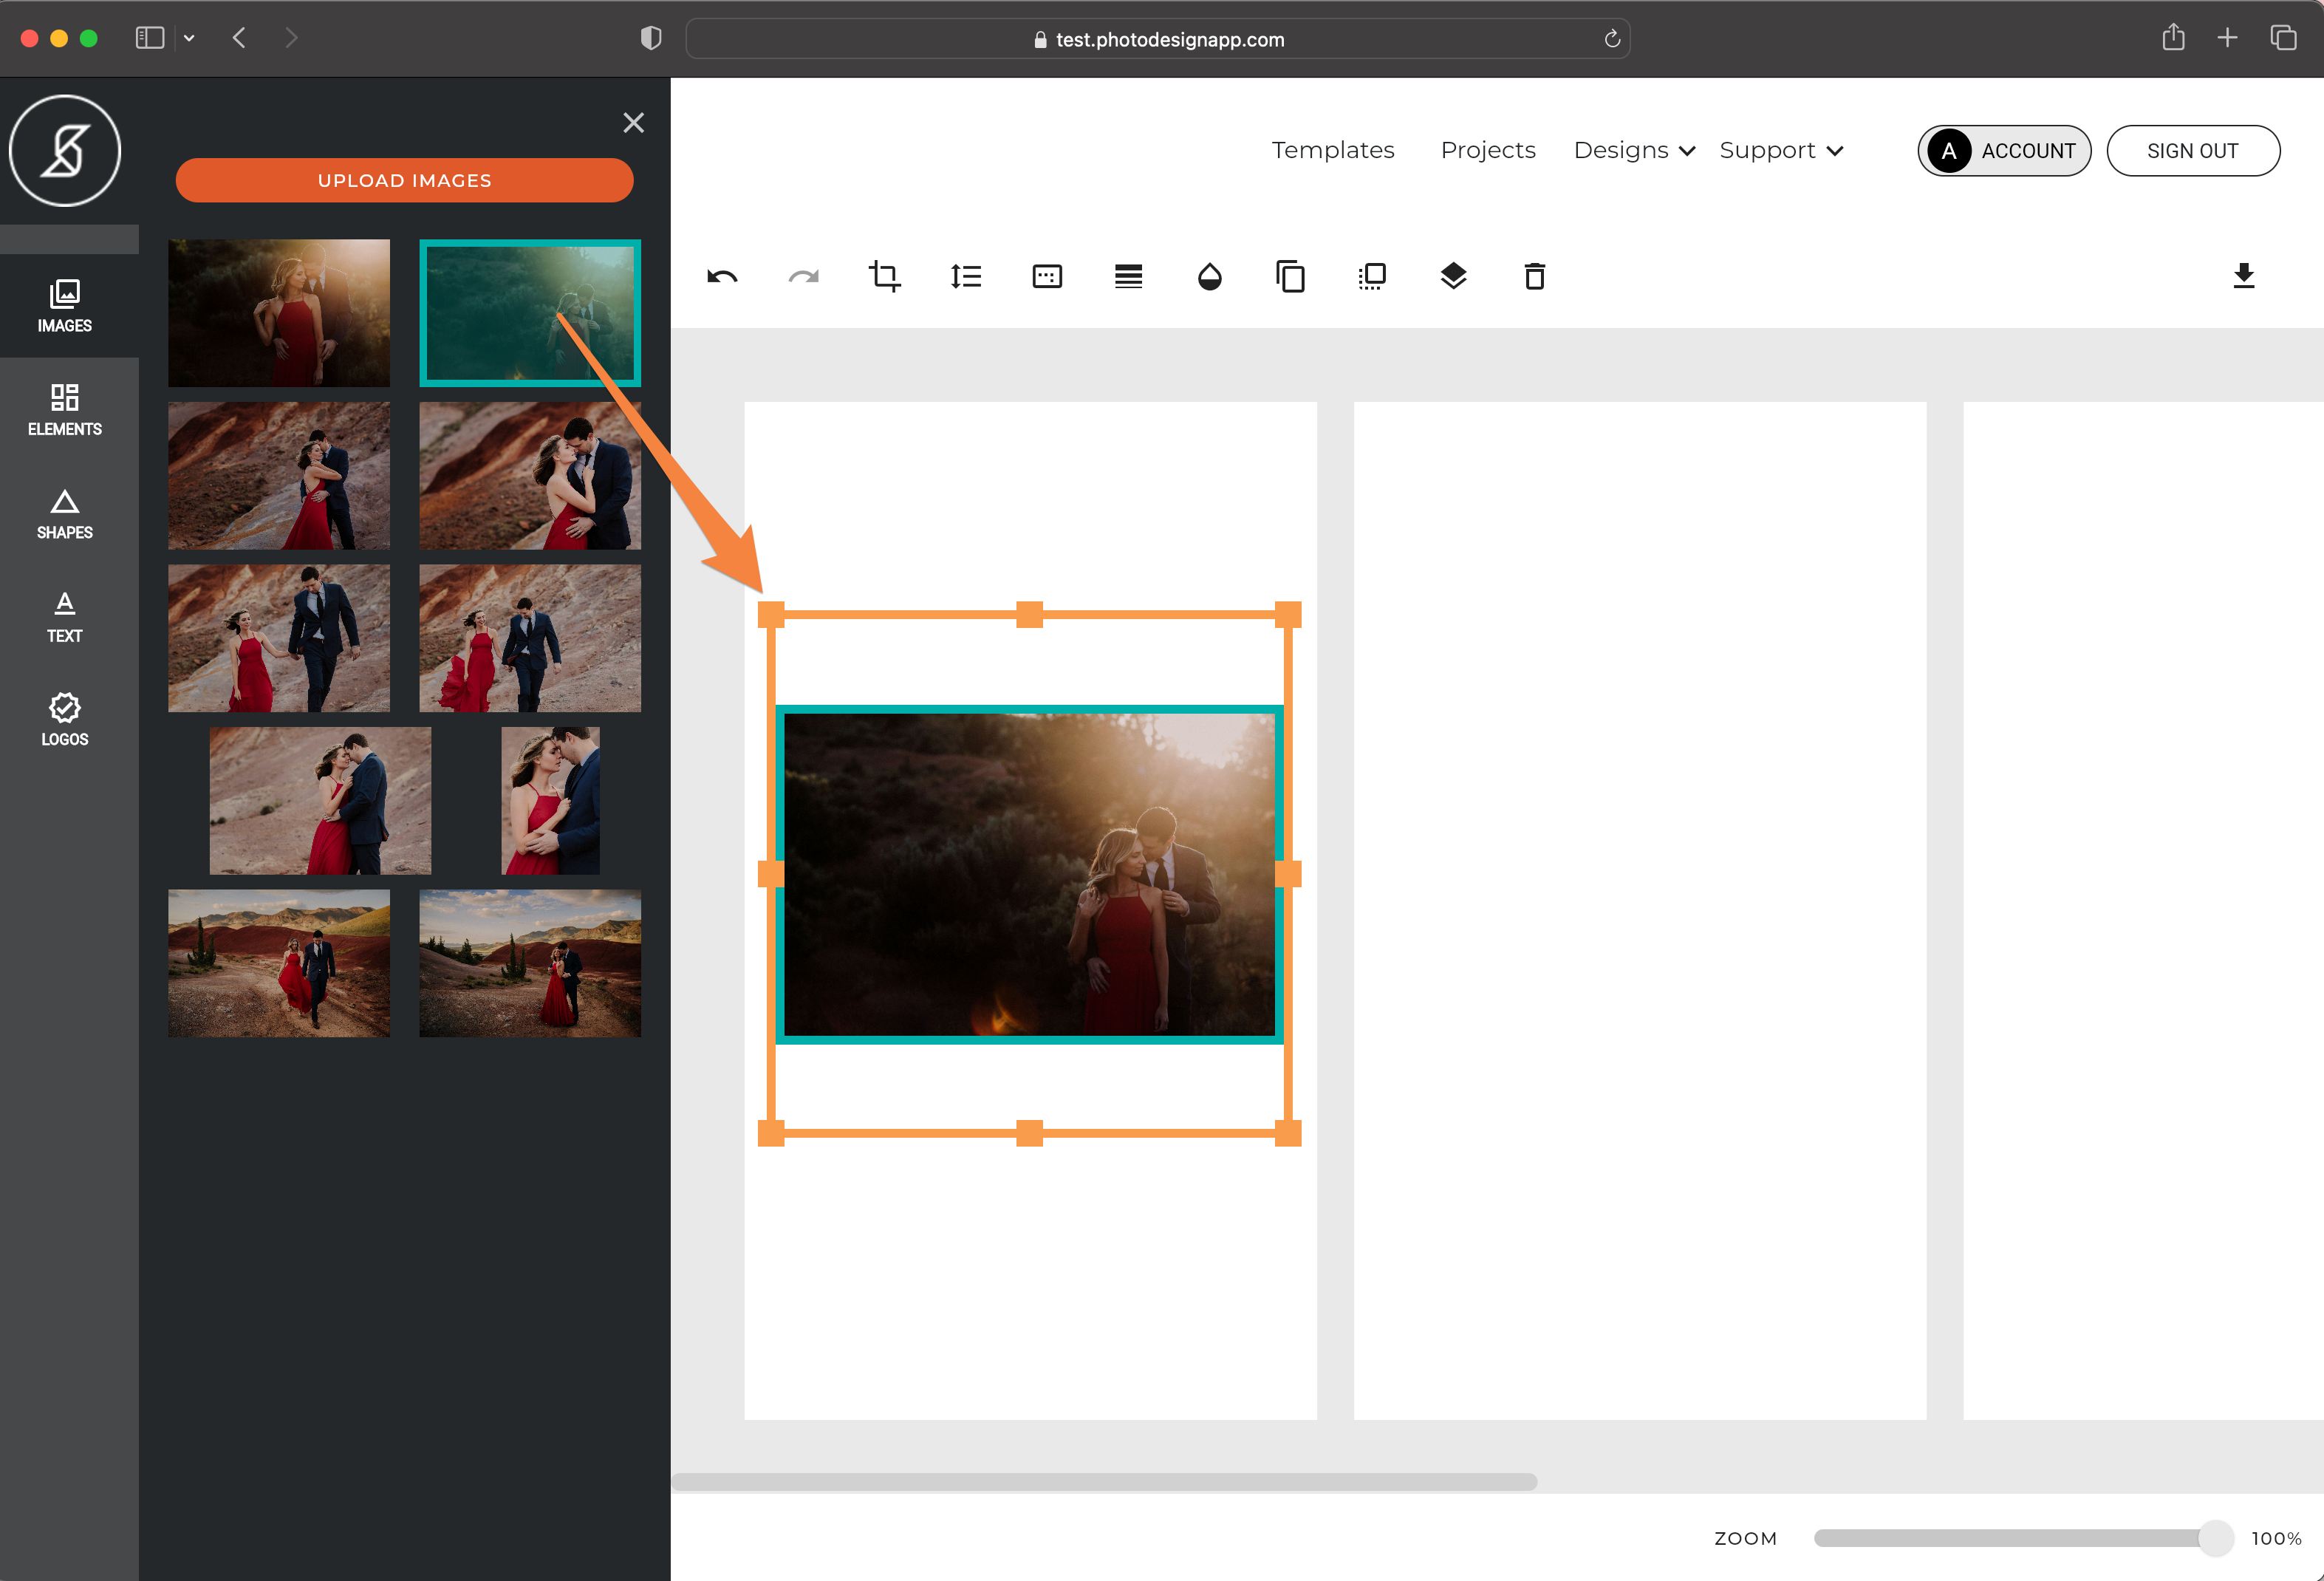Toggle the ELEMENTS panel open
The image size is (2324, 1581).
point(65,408)
